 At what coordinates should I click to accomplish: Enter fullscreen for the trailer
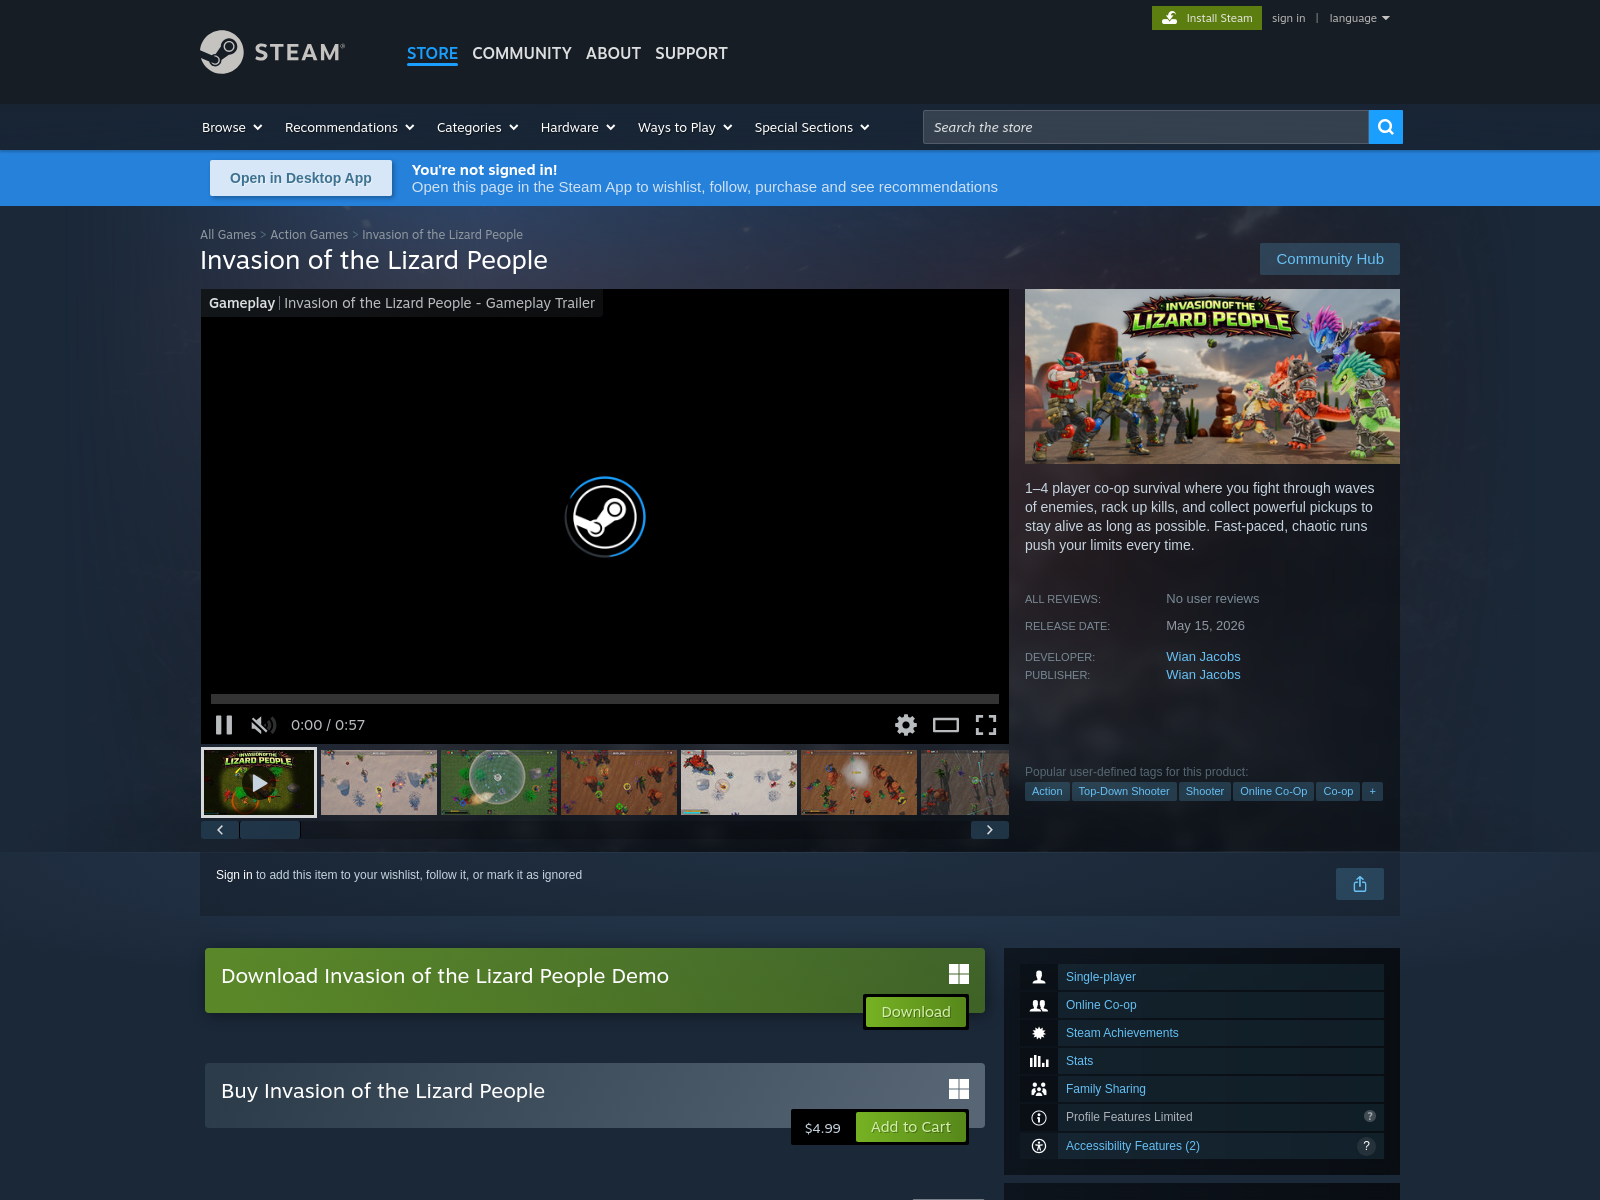(986, 725)
